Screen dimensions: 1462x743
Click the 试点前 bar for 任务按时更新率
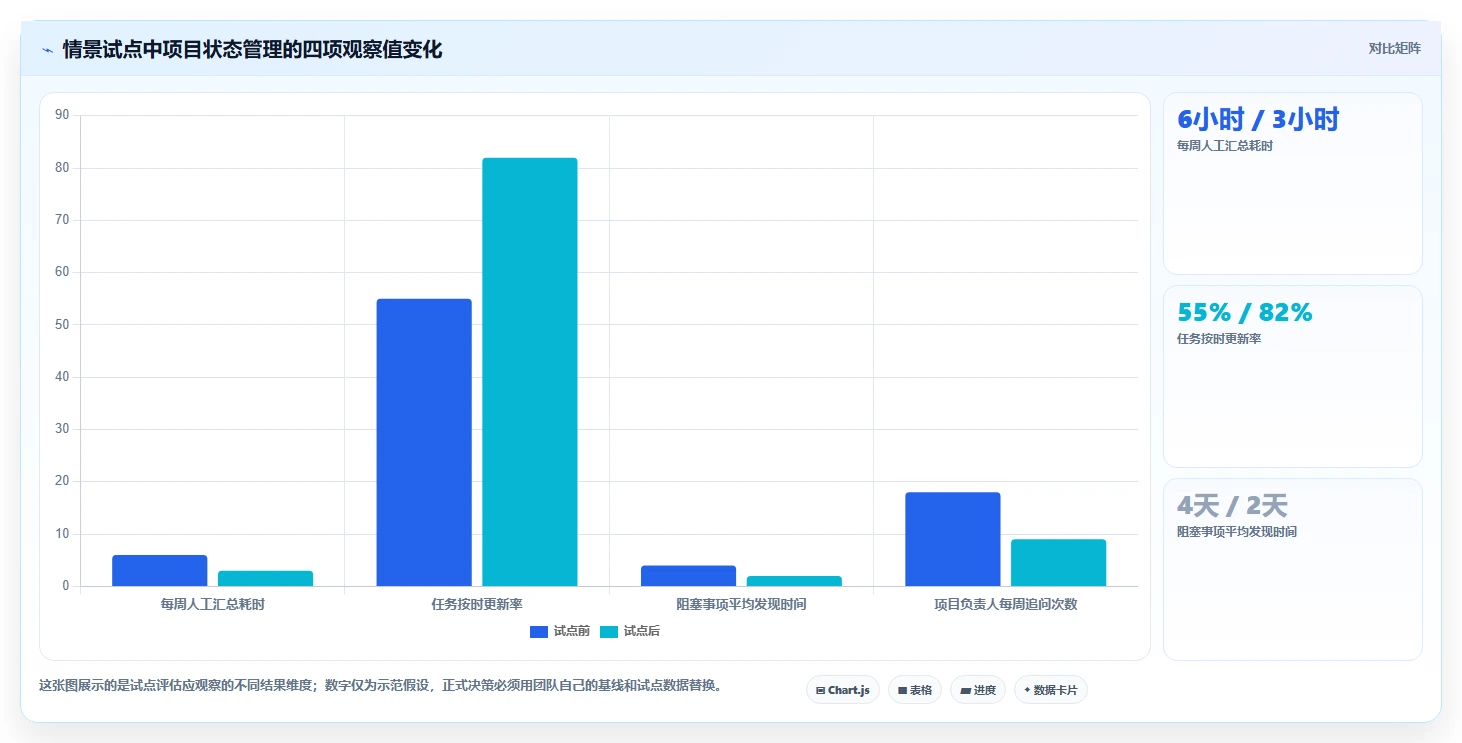pyautogui.click(x=424, y=442)
